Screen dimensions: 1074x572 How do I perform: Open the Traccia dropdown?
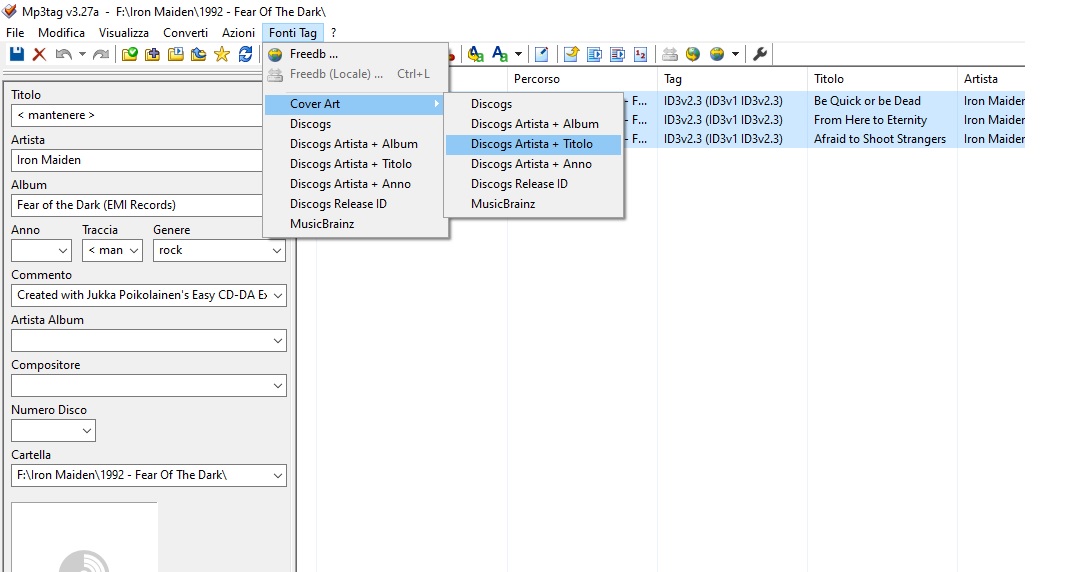point(134,251)
